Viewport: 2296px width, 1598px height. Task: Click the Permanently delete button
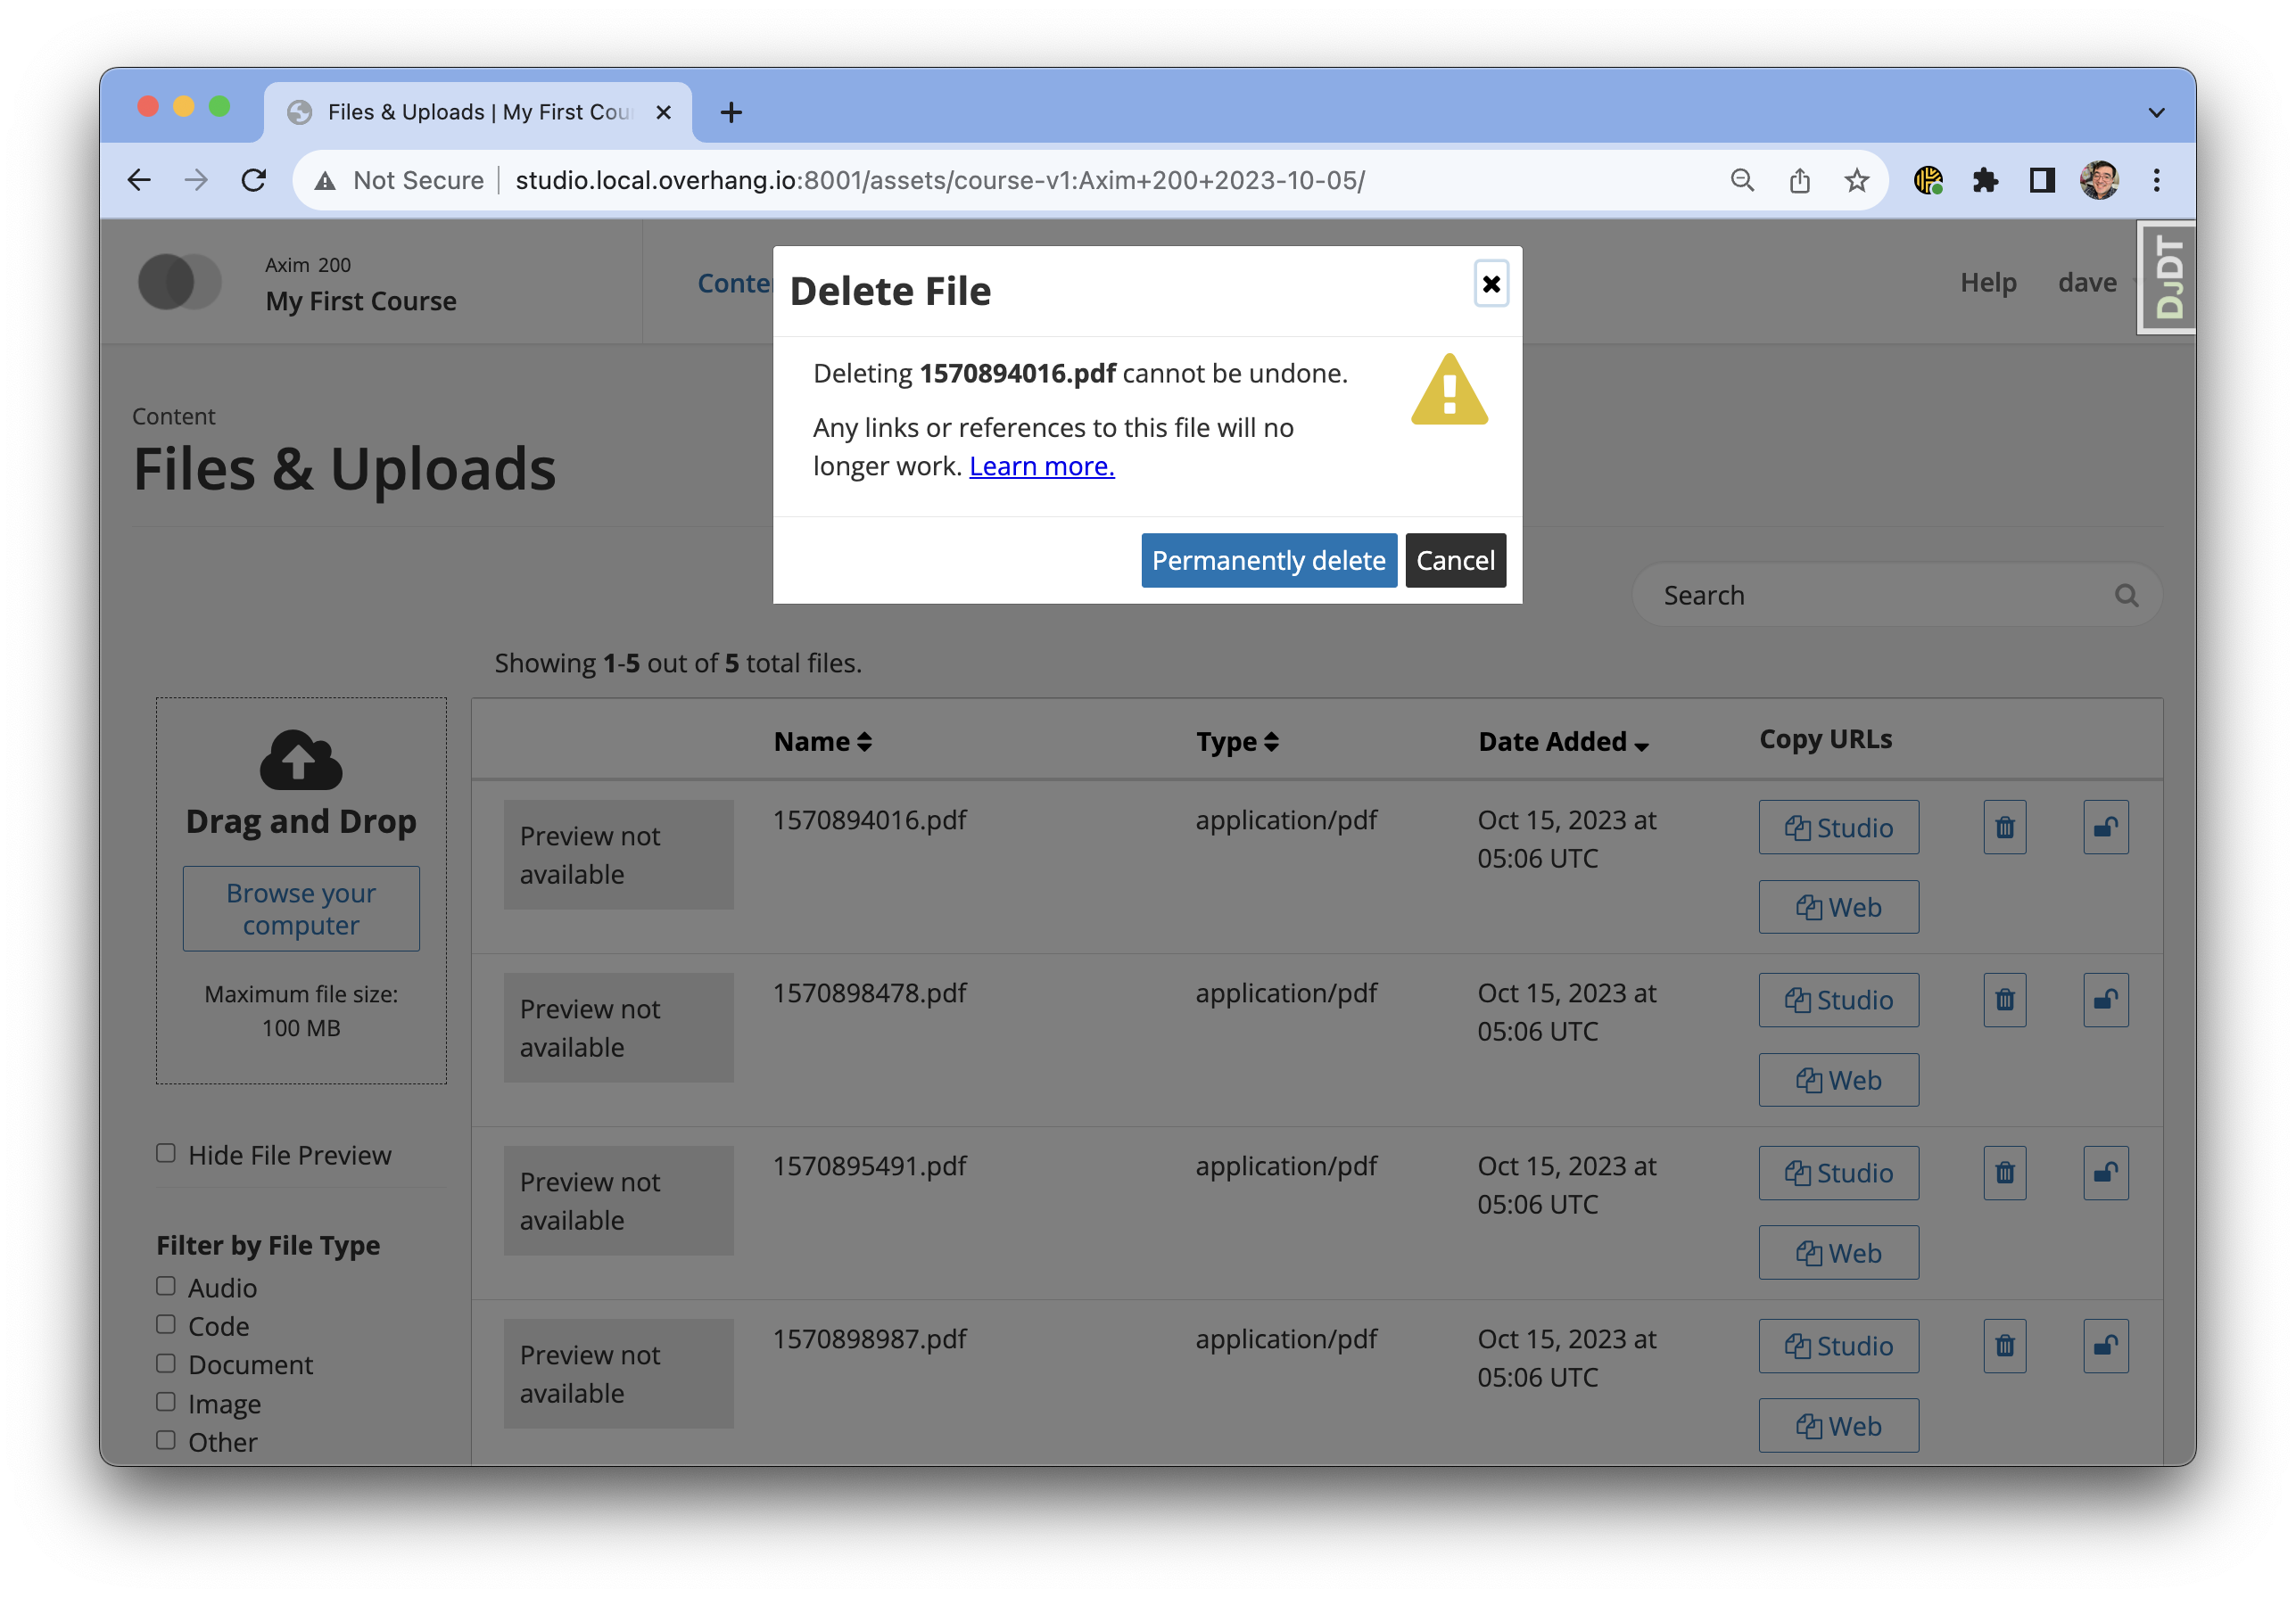[x=1268, y=560]
